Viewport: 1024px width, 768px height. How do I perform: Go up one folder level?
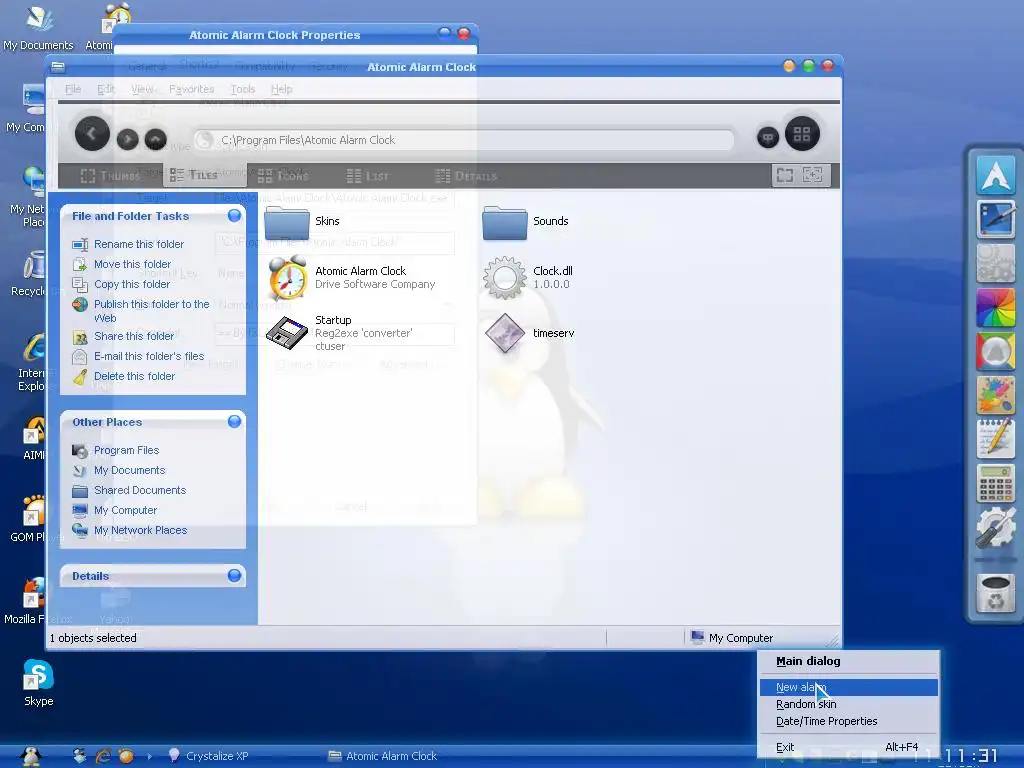coord(155,138)
